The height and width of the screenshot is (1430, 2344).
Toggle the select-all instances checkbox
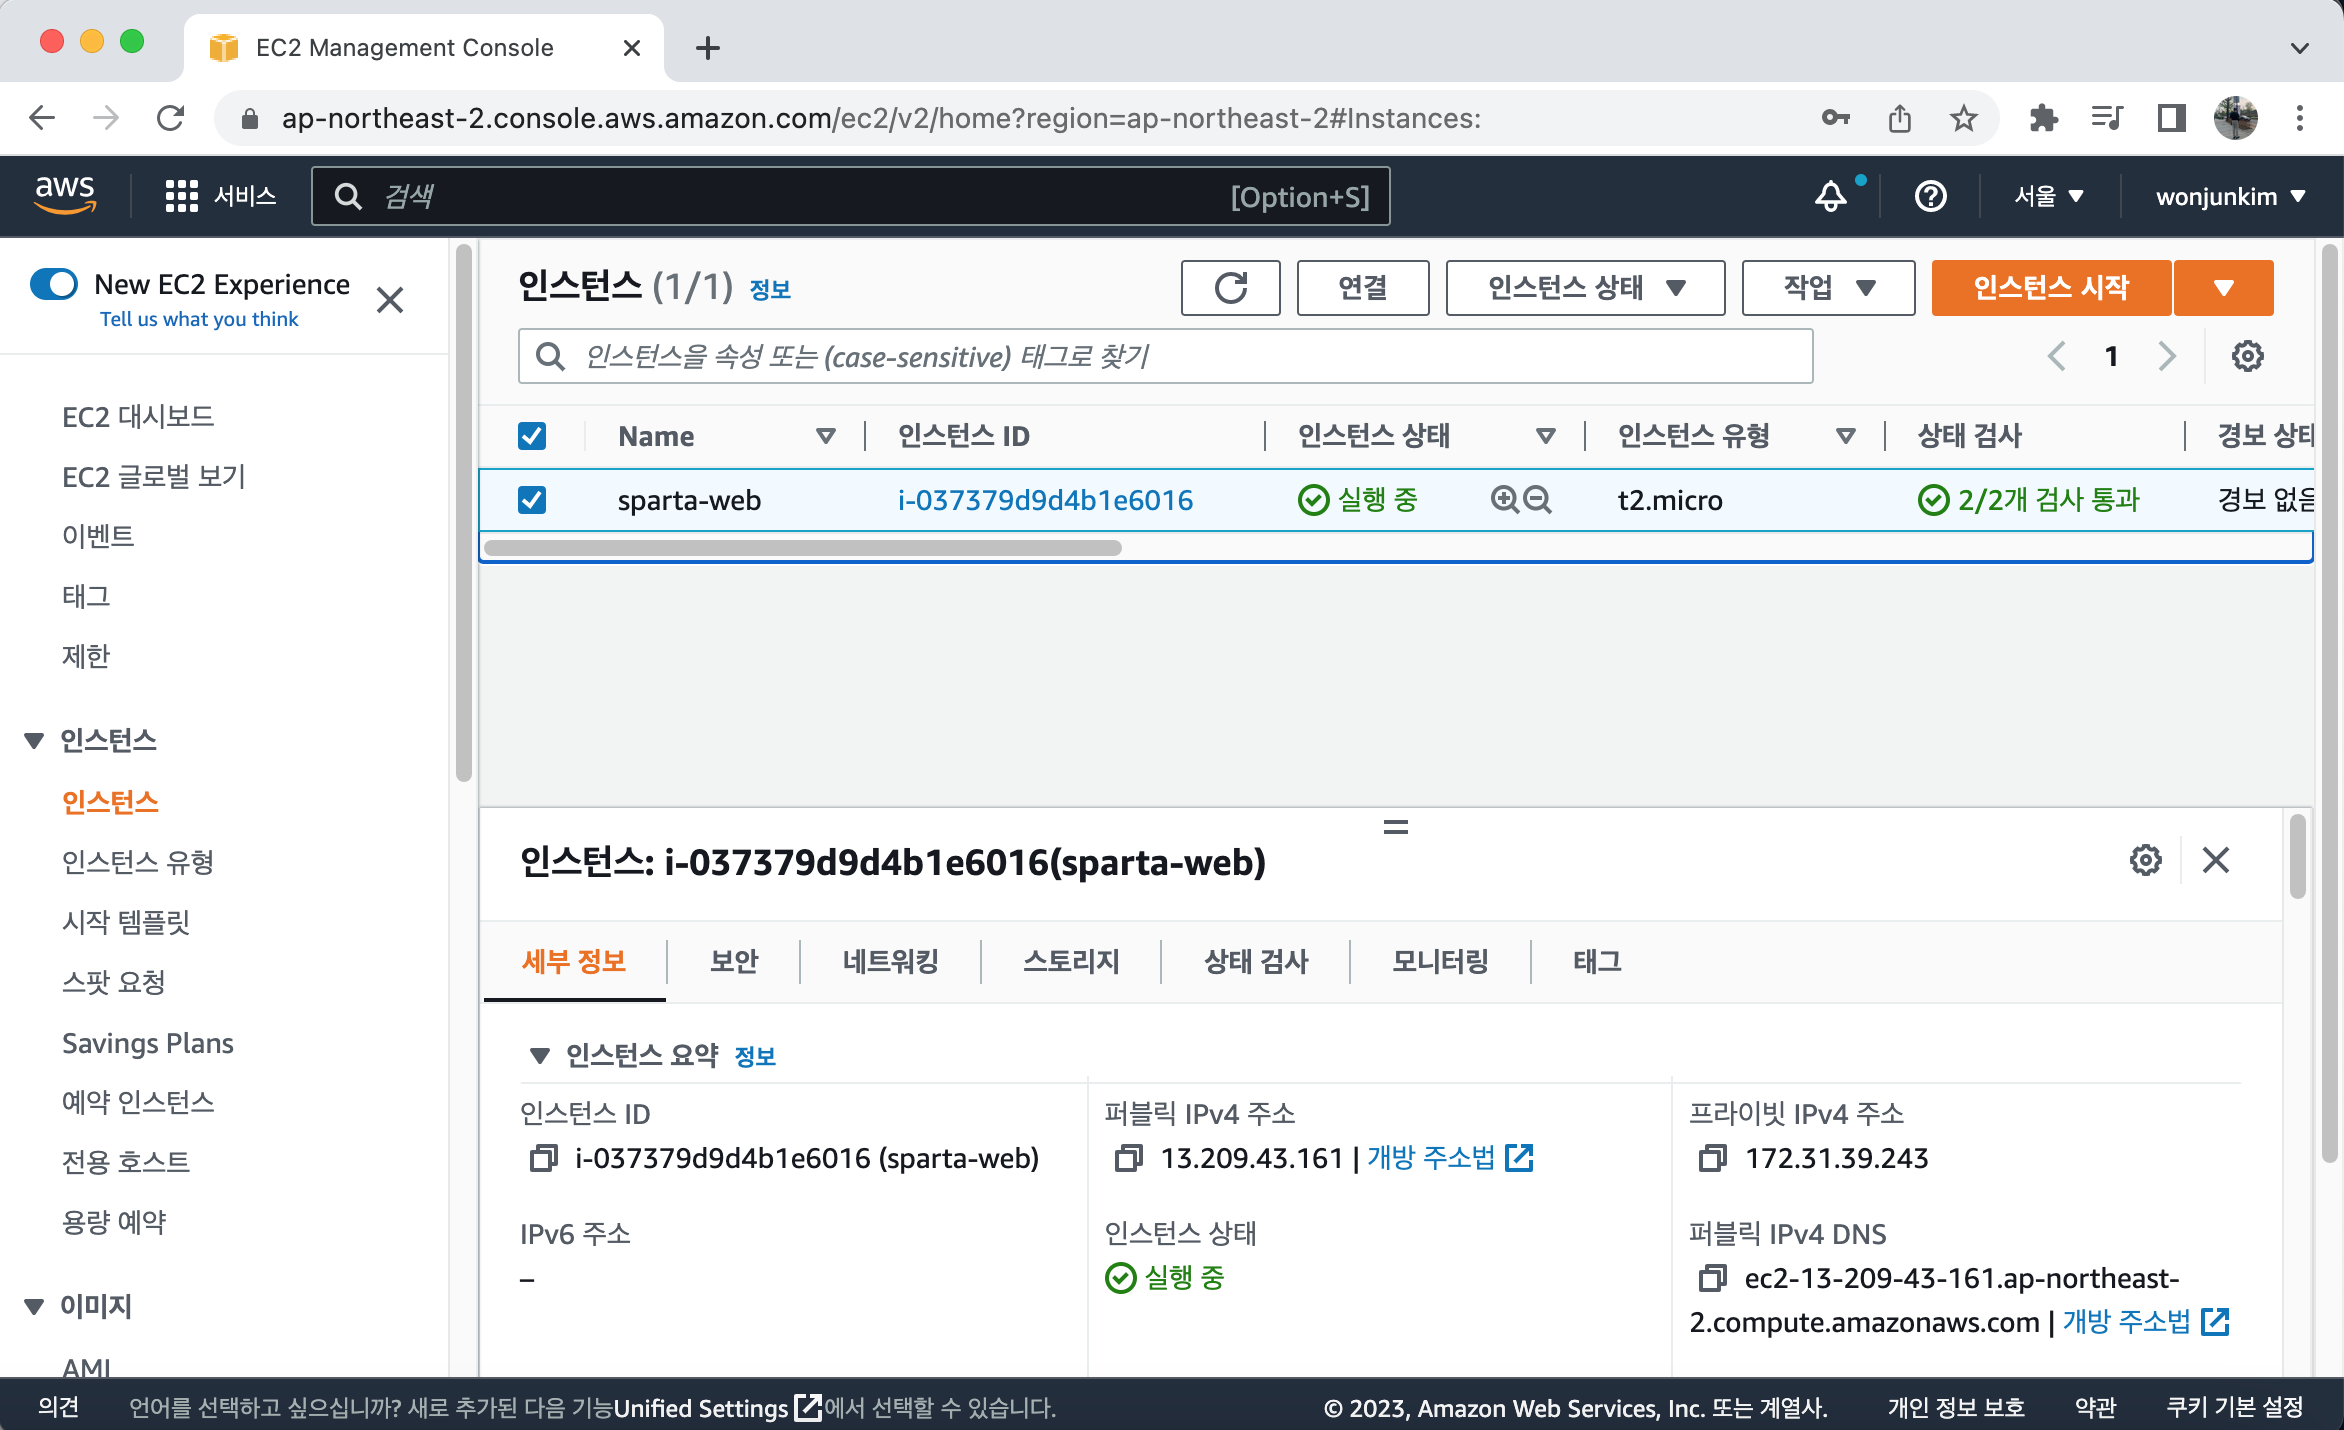pos(532,436)
